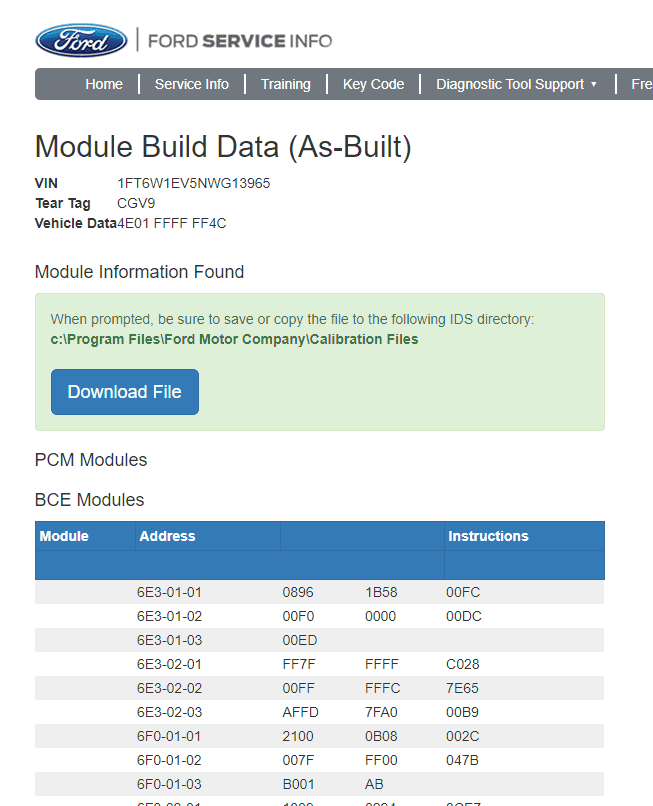Viewport: 653px width, 806px height.
Task: Expand the Diagnostic Tool Support dropdown
Action: (516, 84)
